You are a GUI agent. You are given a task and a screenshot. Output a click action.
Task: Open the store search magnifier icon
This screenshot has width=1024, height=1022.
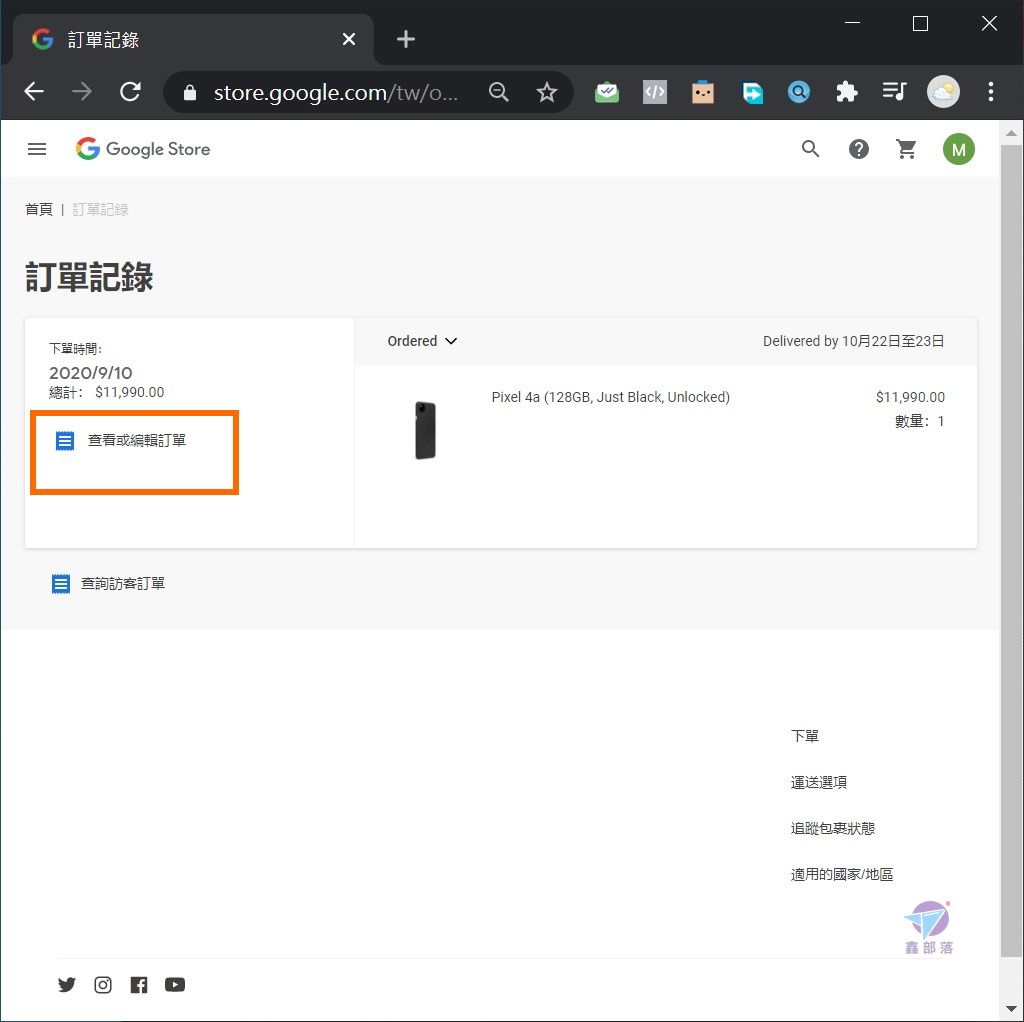point(810,149)
